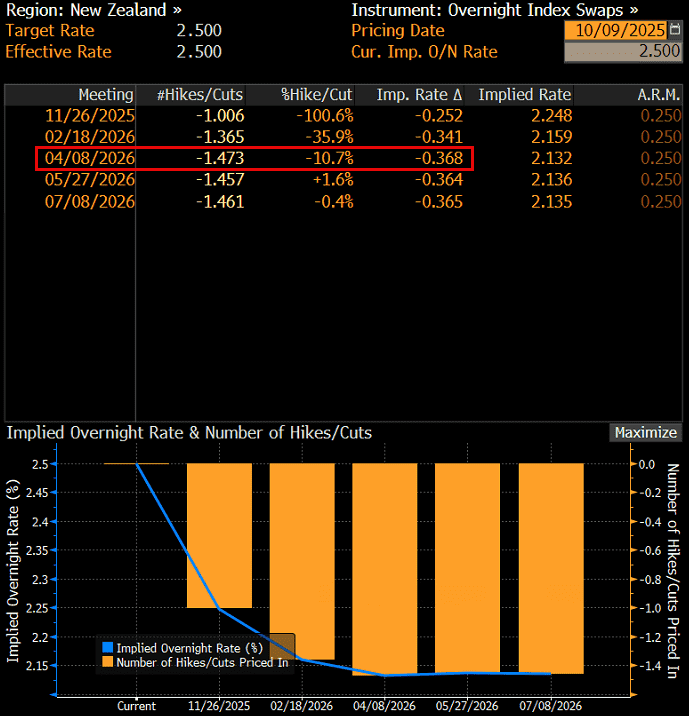
Task: Click the -0.341 implied rate change
Action: coord(439,137)
